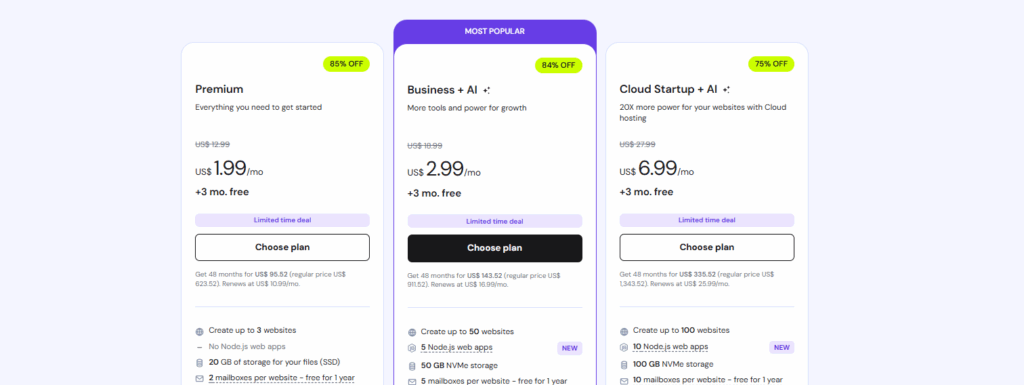The height and width of the screenshot is (385, 1024).
Task: Click the globe icon beside 100 websites
Action: (x=624, y=331)
